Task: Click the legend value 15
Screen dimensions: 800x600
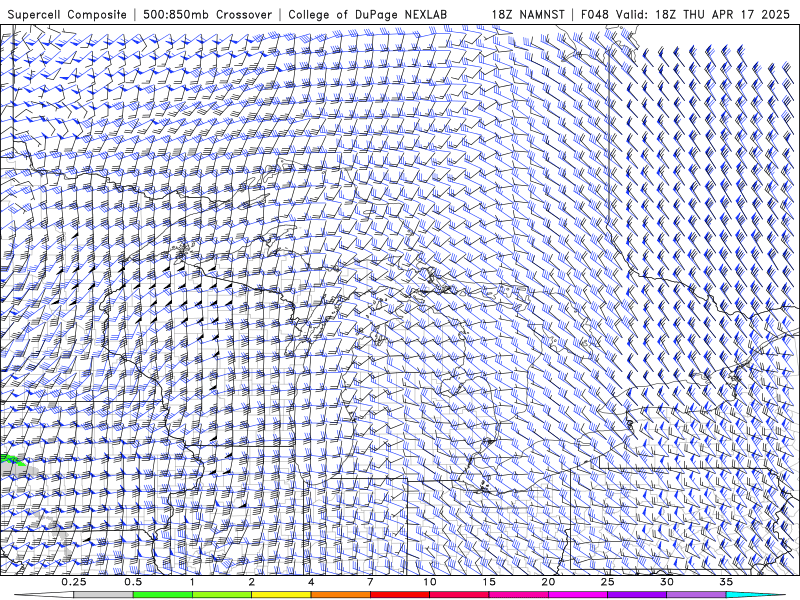Action: tap(489, 582)
